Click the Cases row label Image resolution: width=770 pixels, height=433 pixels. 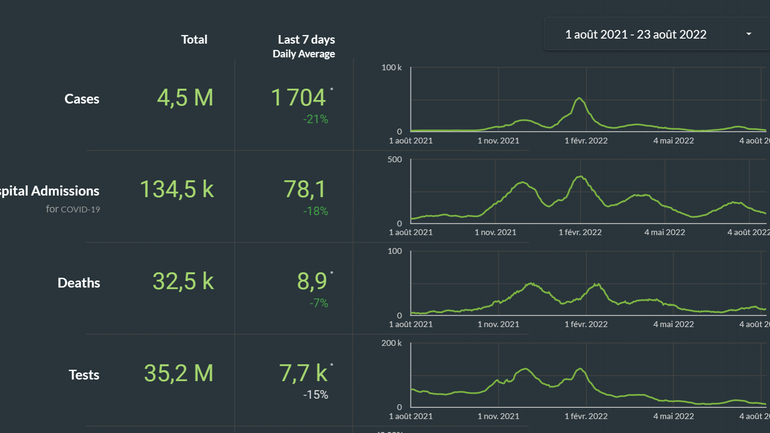click(82, 99)
